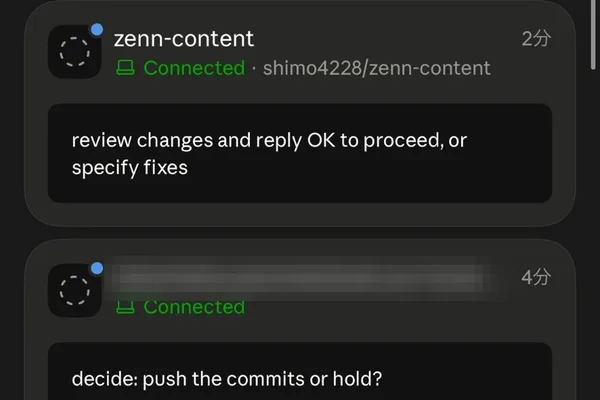
Task: Tap the Connected status in first card
Action: click(x=194, y=68)
